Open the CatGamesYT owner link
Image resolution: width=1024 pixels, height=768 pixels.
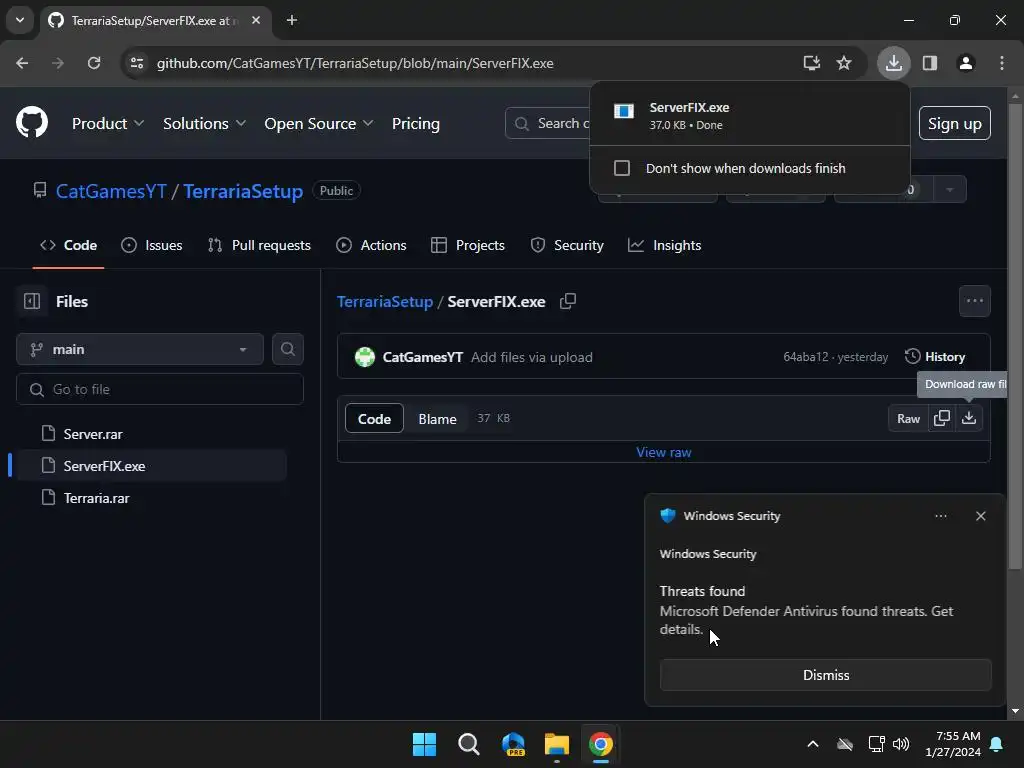point(111,191)
